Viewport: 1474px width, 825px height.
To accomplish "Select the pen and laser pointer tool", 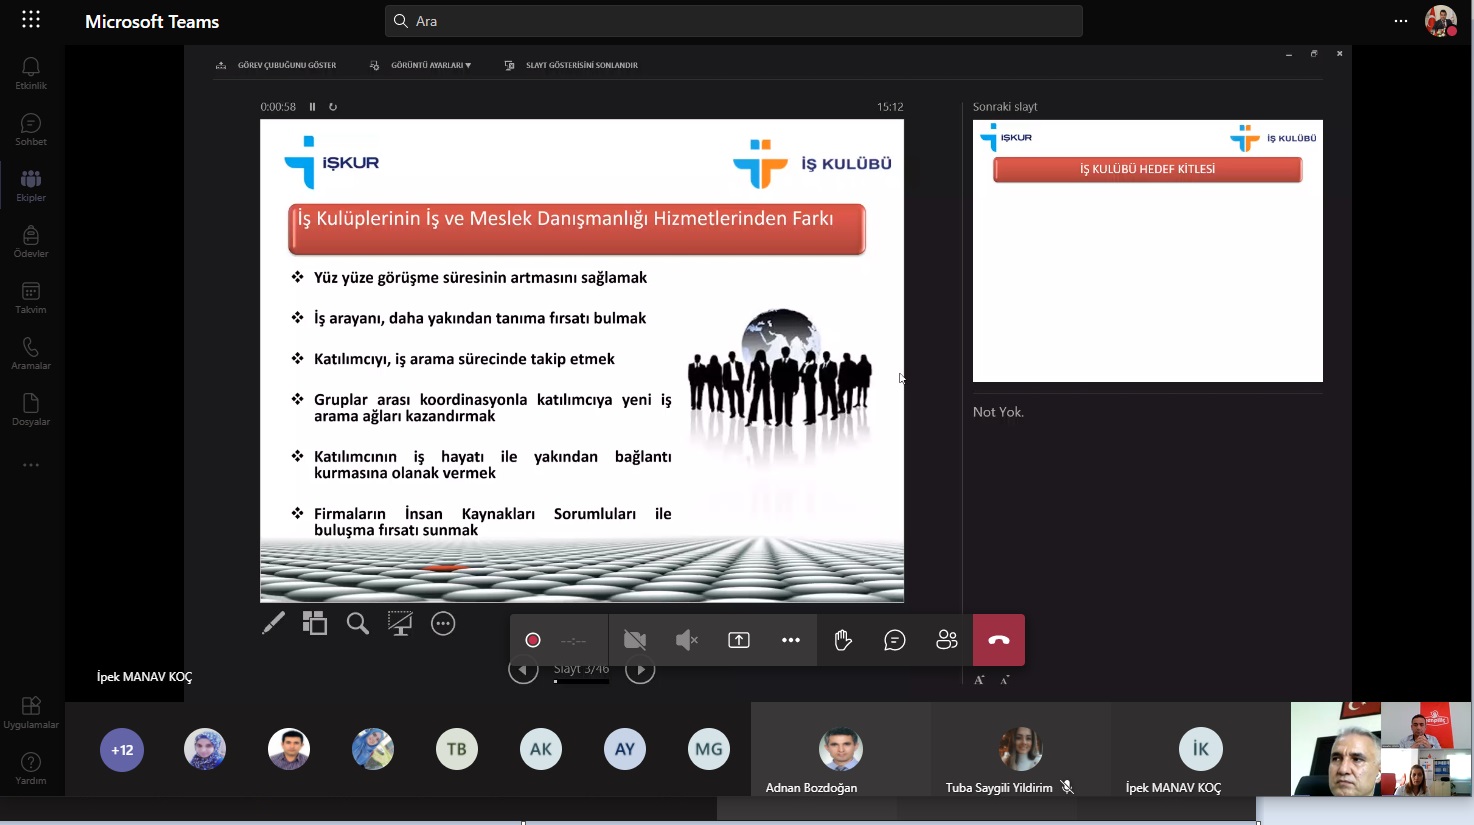I will pos(273,624).
